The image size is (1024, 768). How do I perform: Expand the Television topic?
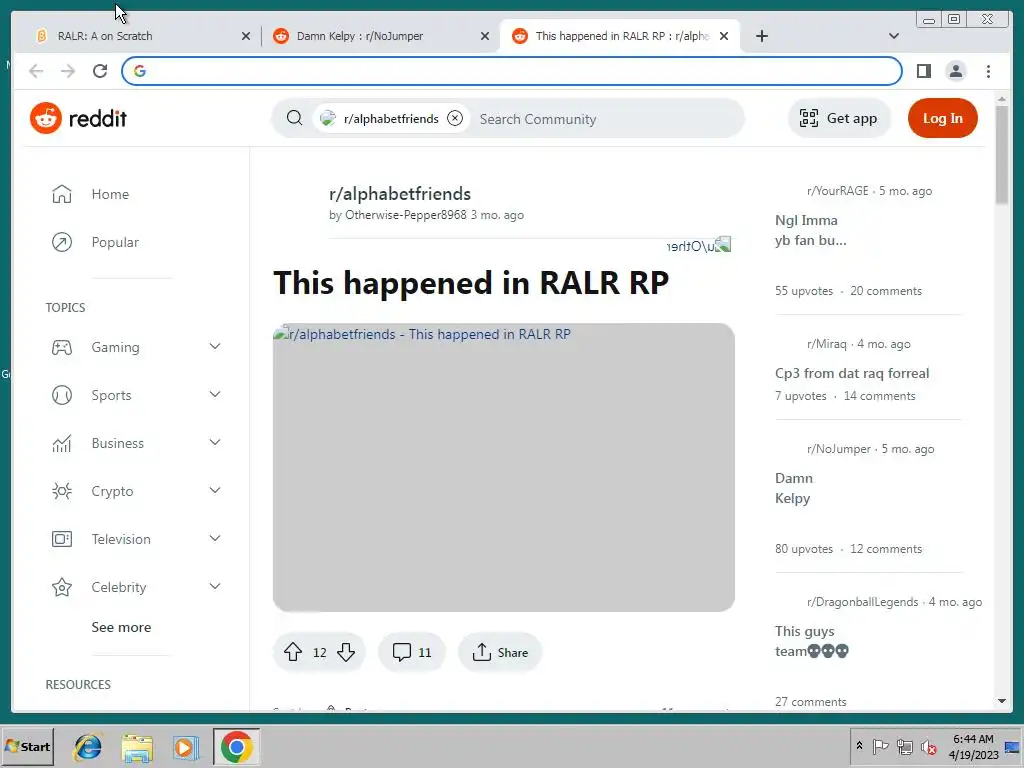[x=215, y=538]
